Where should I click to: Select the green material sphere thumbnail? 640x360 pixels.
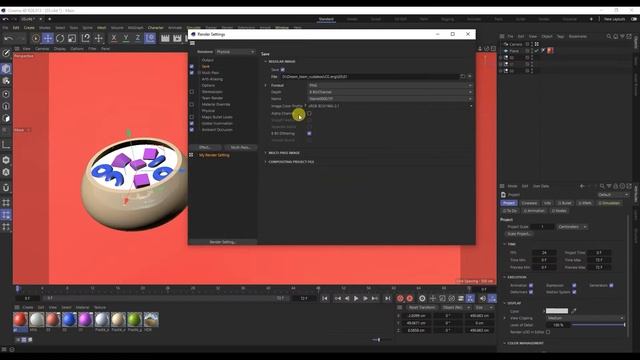click(x=134, y=320)
